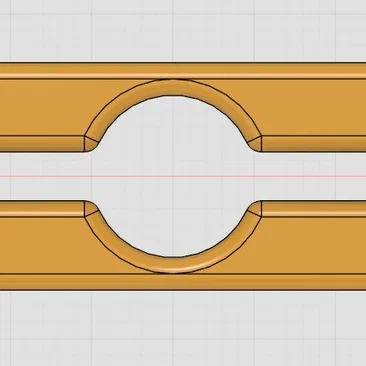The image size is (366, 366).
Task: Select the rounded fillet arc below the hole
Action: coord(173,265)
